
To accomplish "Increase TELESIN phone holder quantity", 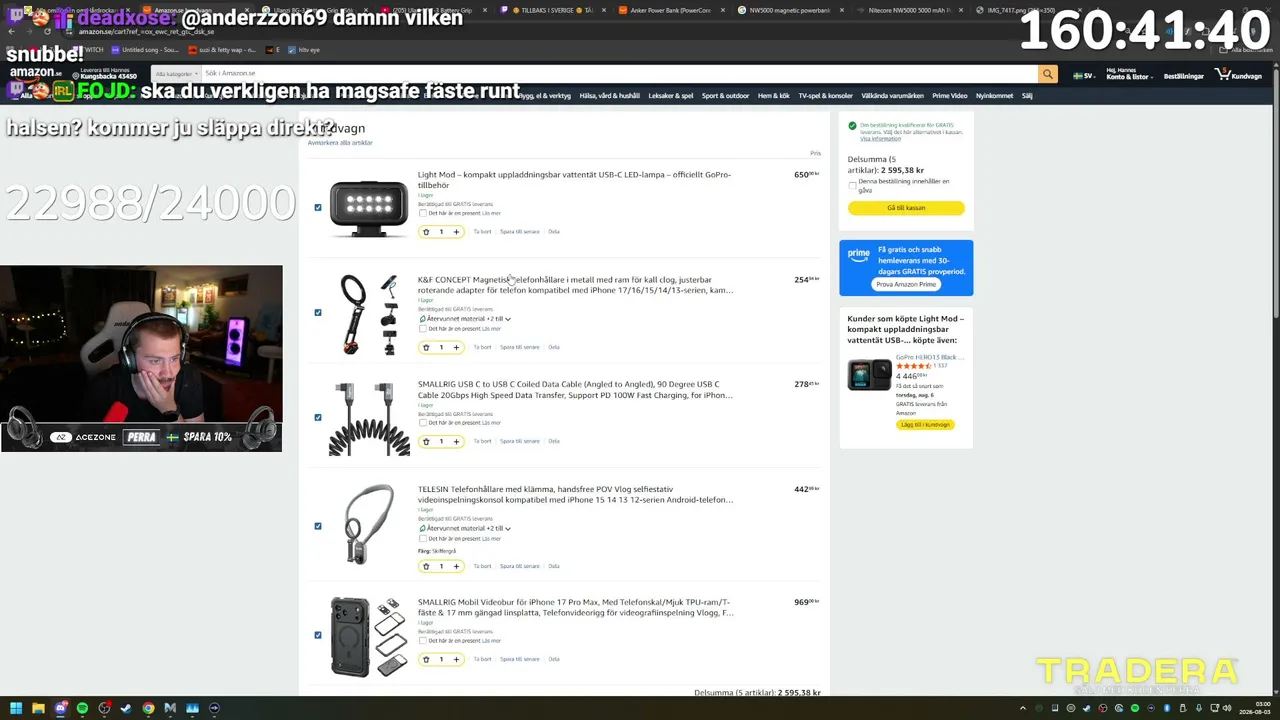I will click(x=456, y=566).
